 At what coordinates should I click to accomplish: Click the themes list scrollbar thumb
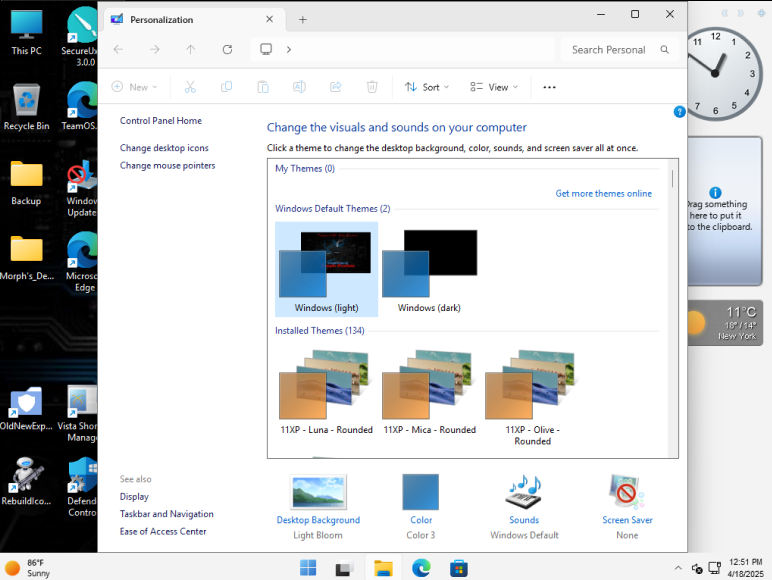pyautogui.click(x=672, y=178)
